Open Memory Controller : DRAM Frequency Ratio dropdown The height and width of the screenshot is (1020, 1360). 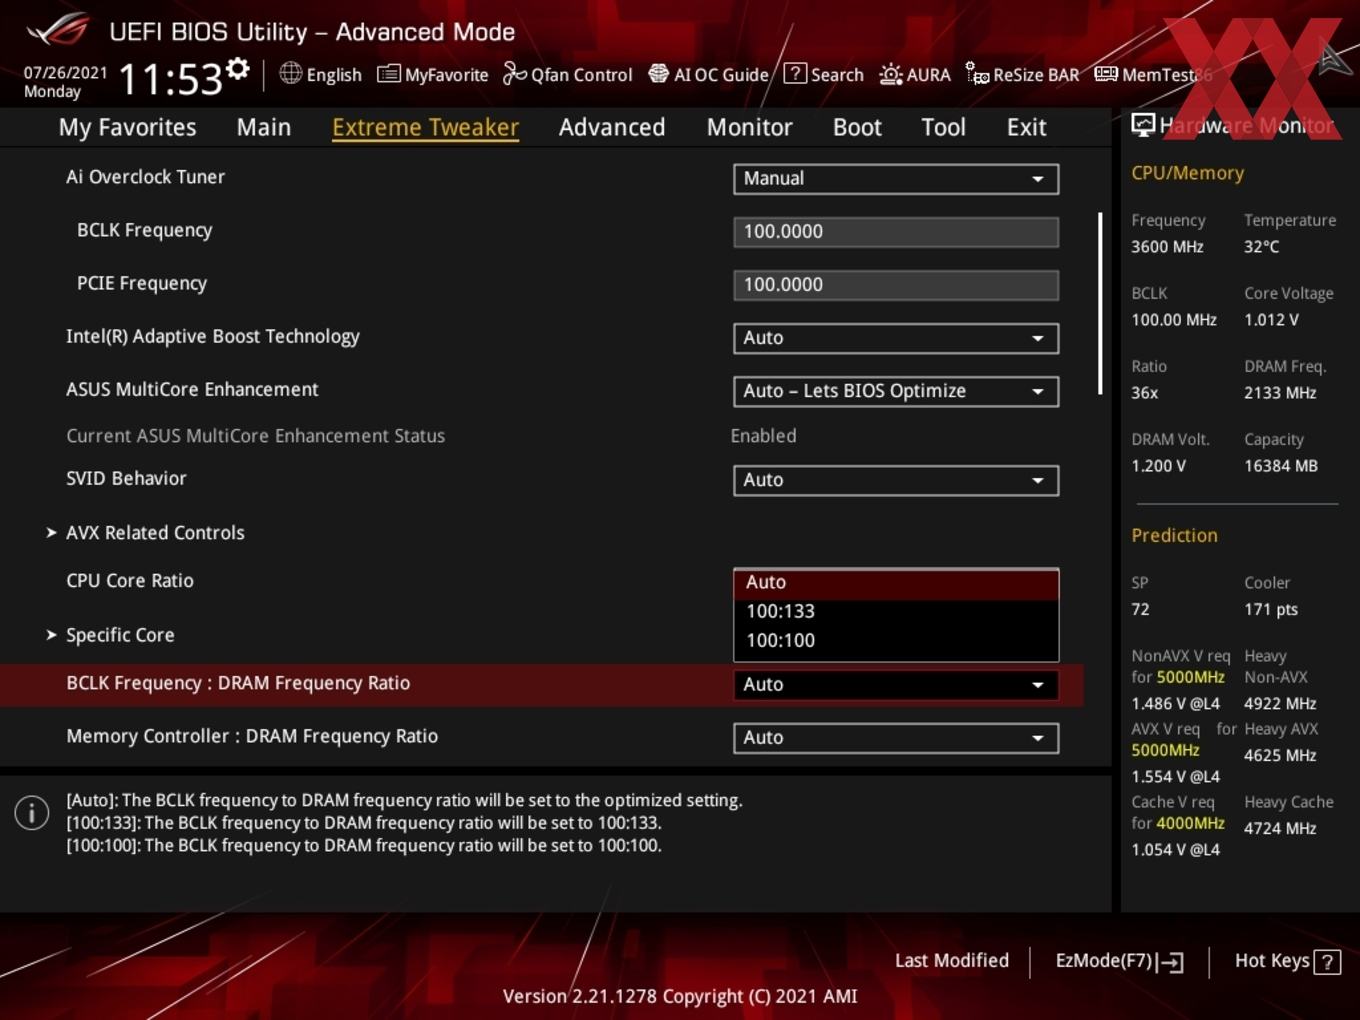pos(895,738)
